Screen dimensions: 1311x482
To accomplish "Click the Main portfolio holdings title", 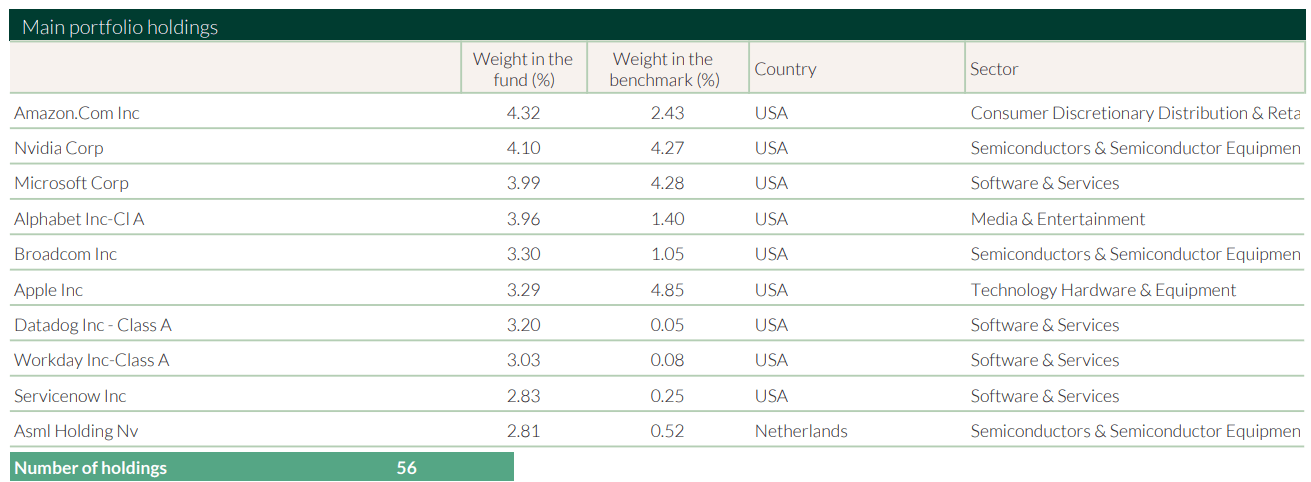I will click(x=120, y=27).
